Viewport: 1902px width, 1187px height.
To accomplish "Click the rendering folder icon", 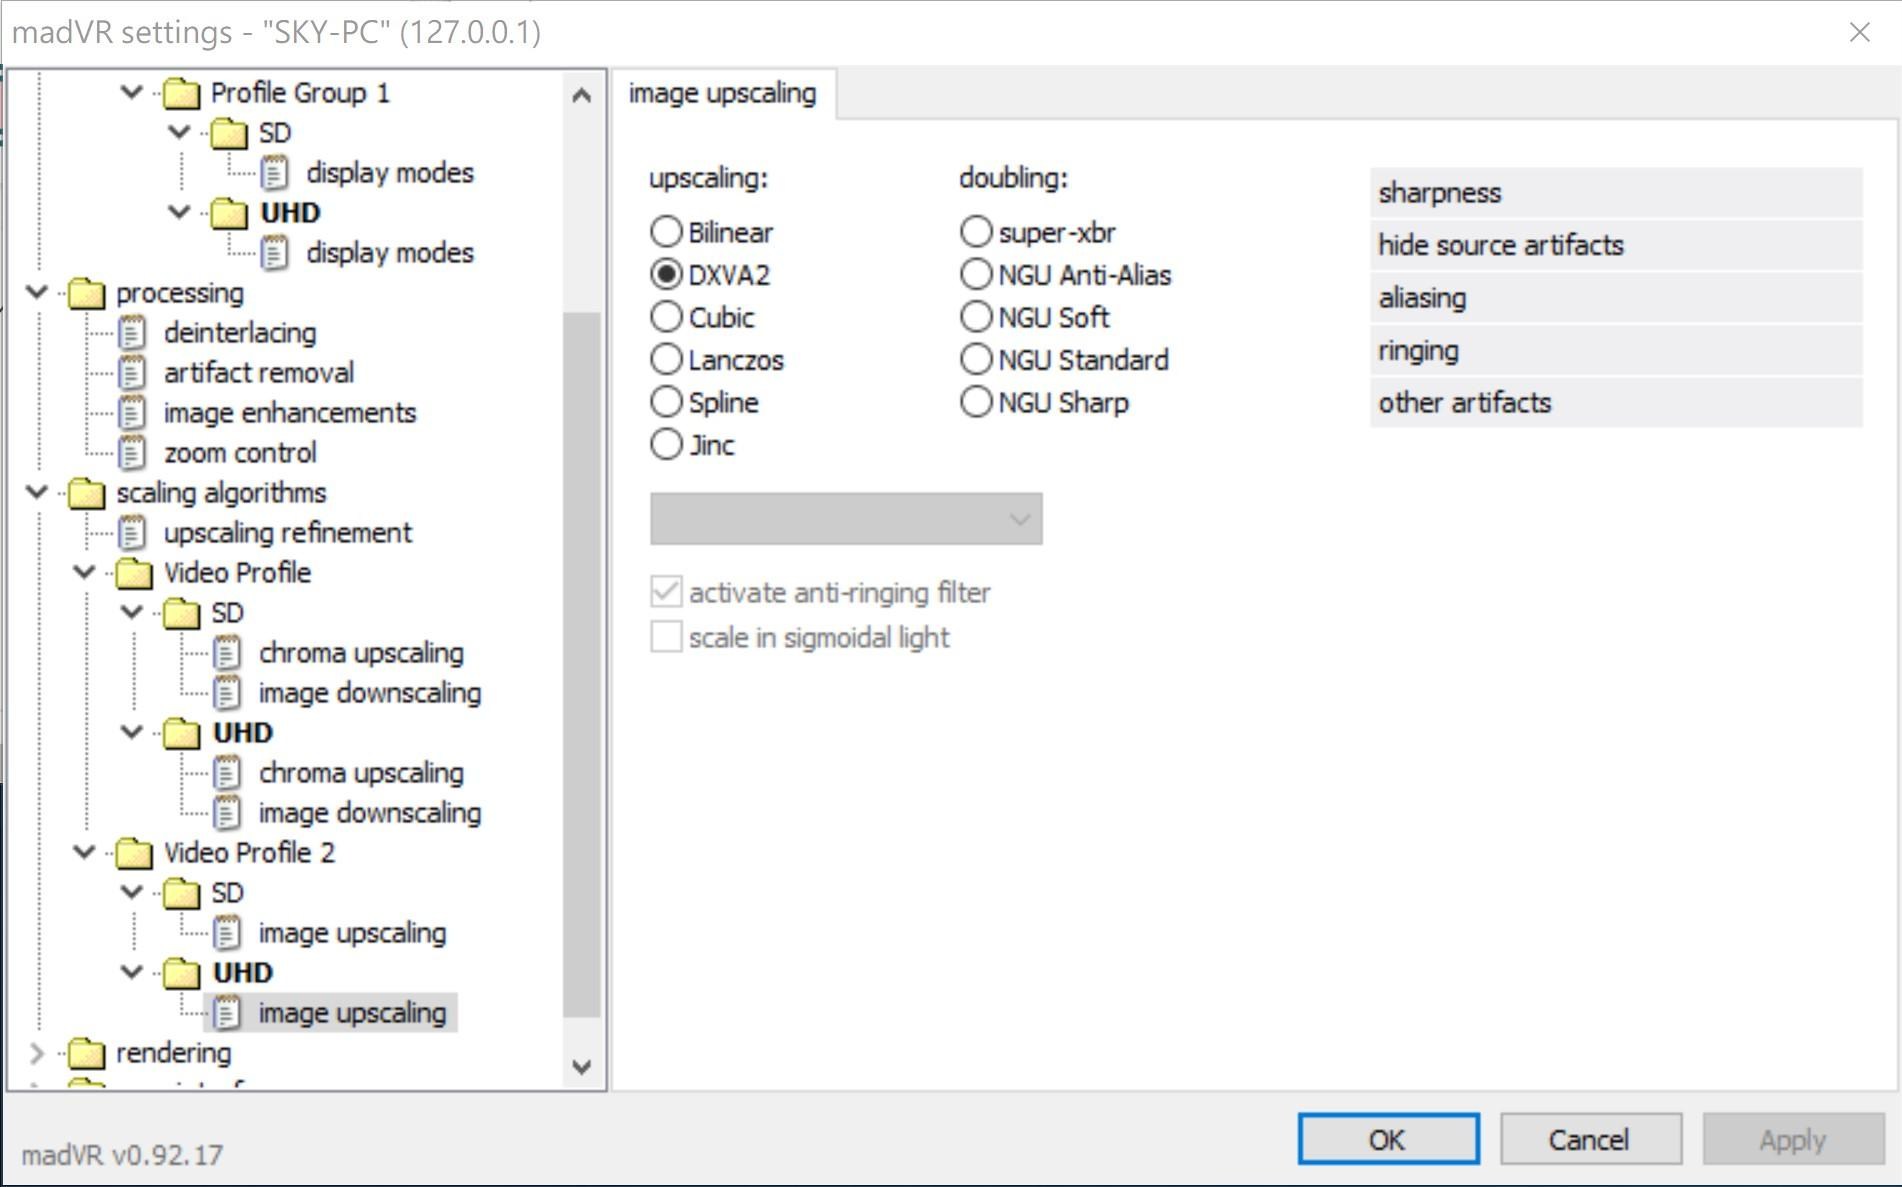I will click(x=86, y=1053).
